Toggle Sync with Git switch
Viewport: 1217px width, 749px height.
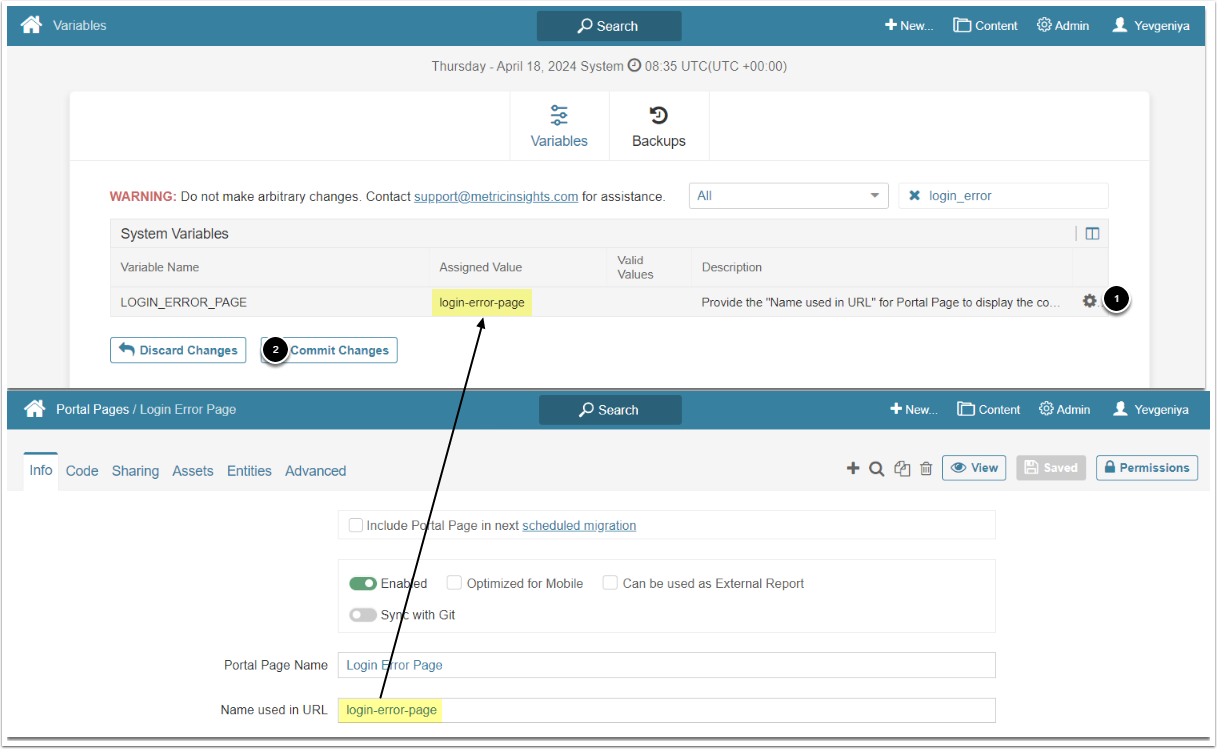[363, 615]
